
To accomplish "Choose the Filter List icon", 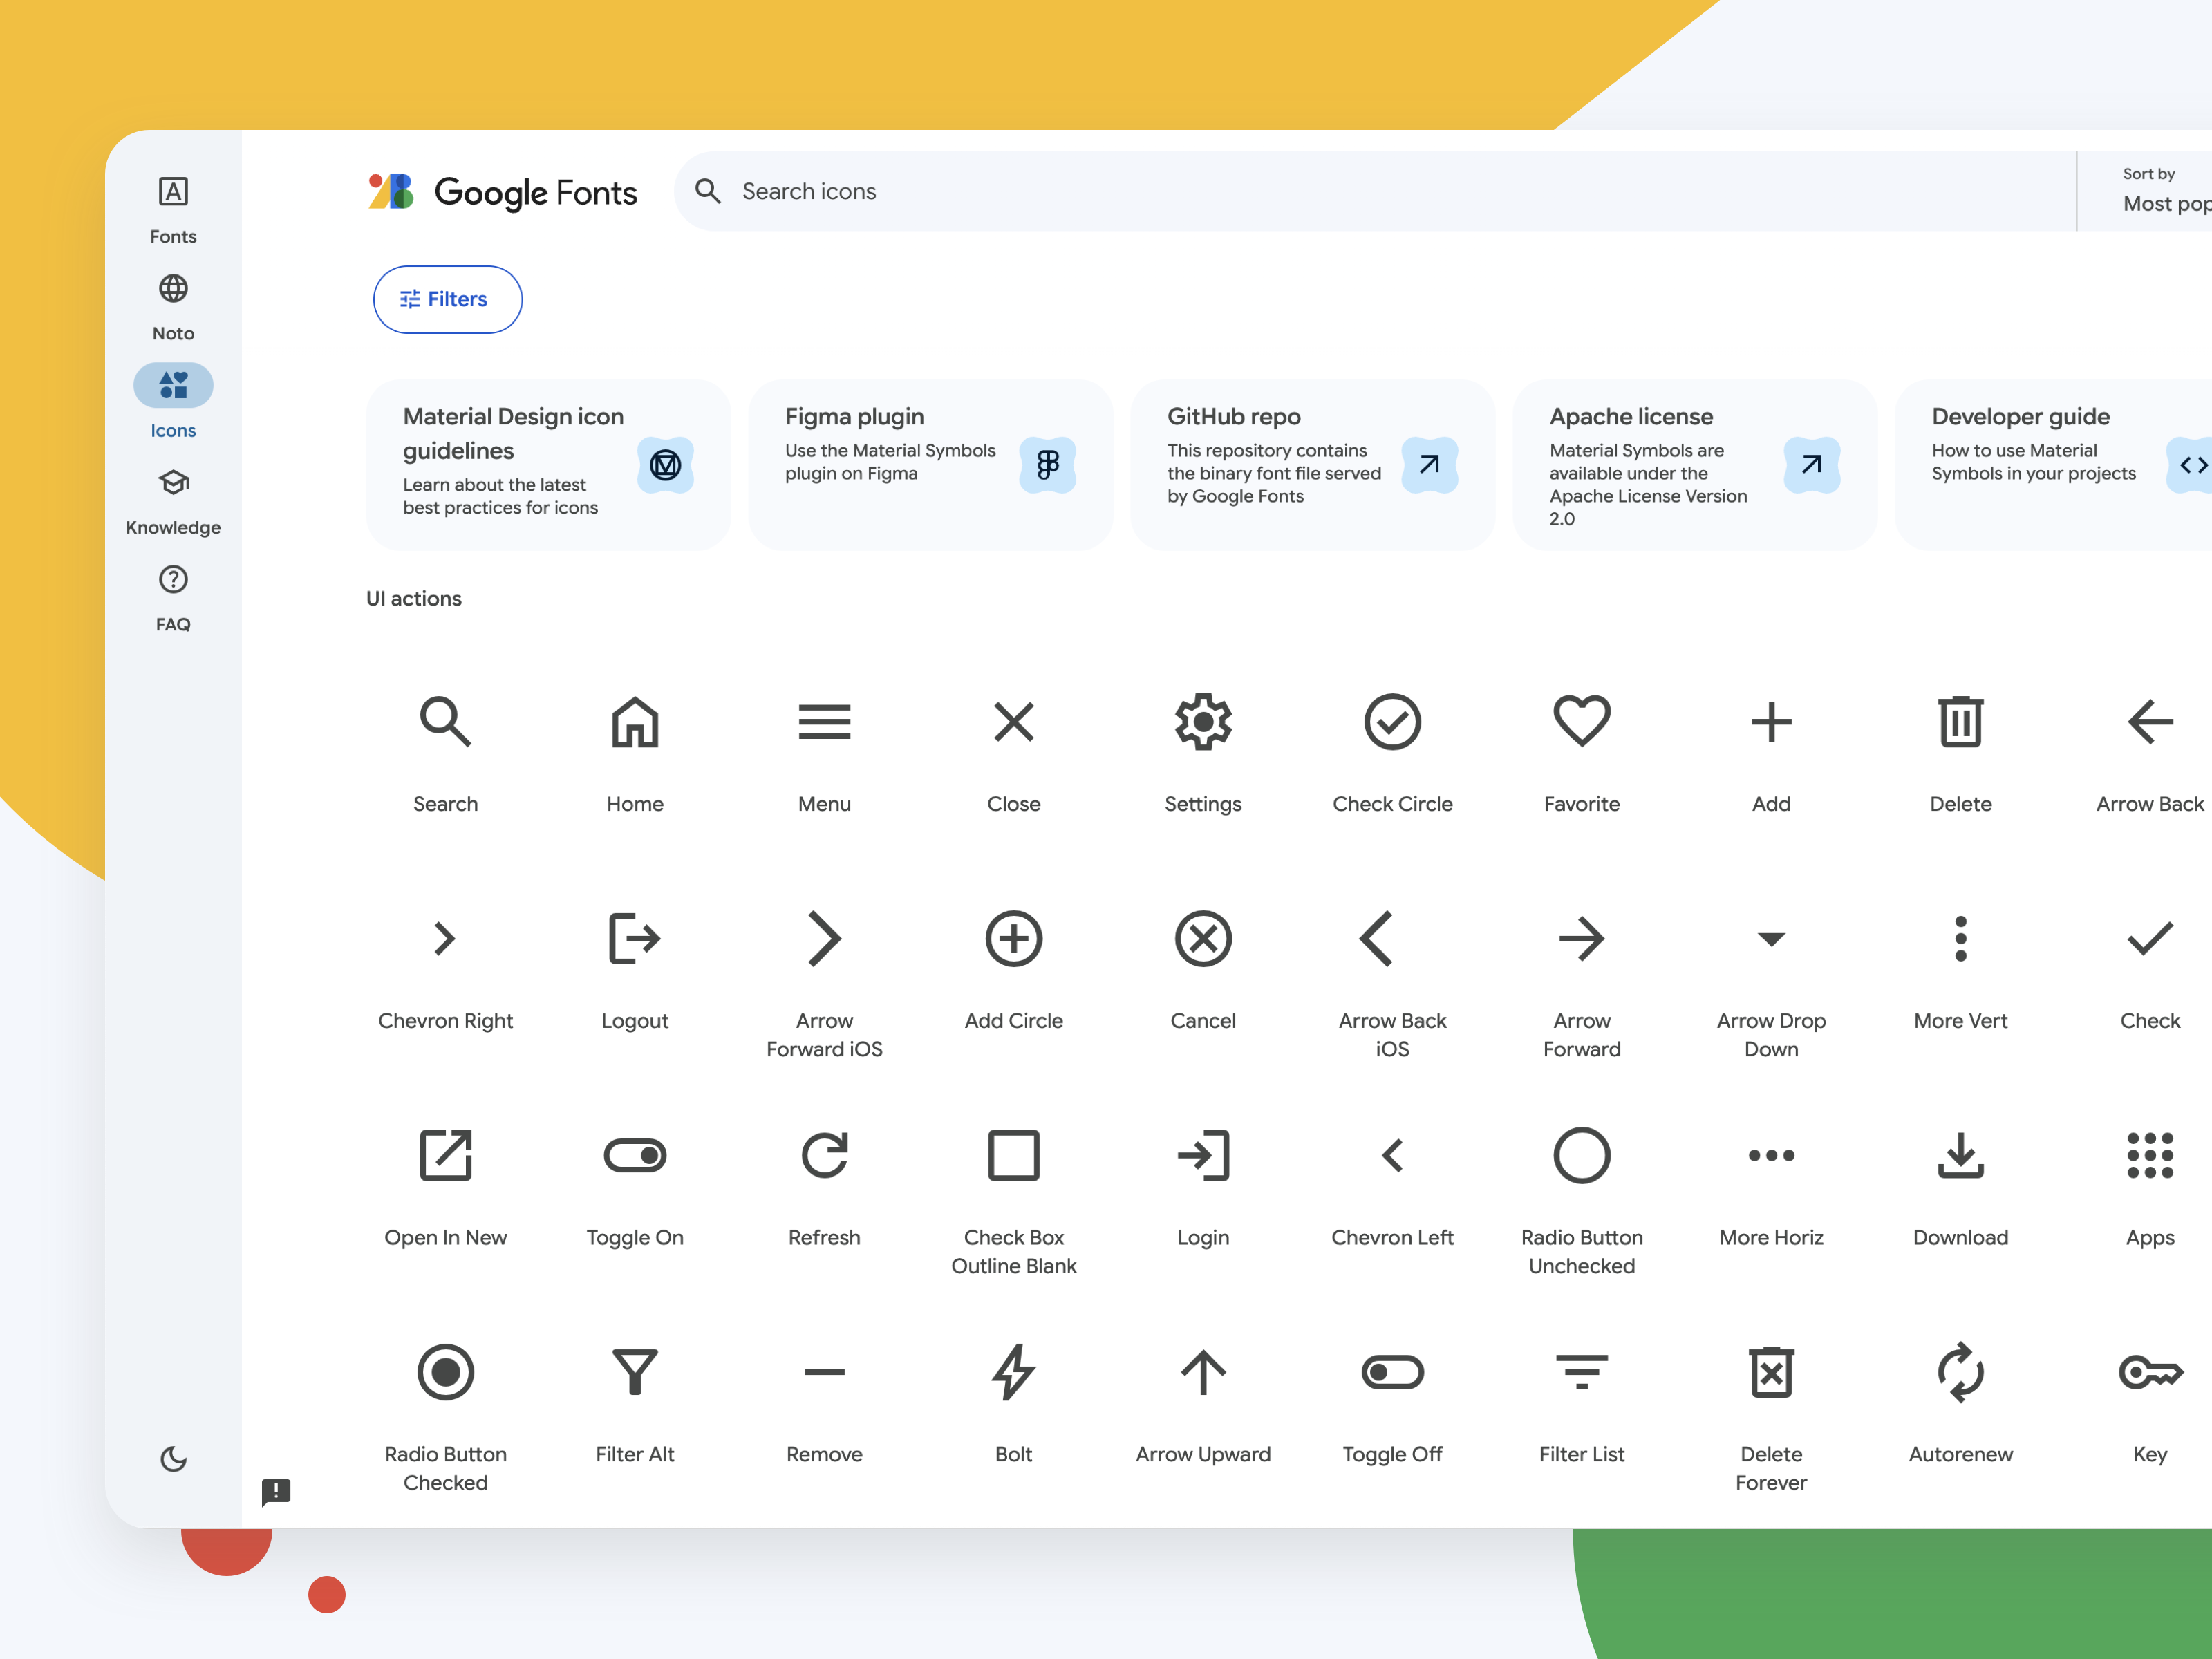I will [1581, 1372].
